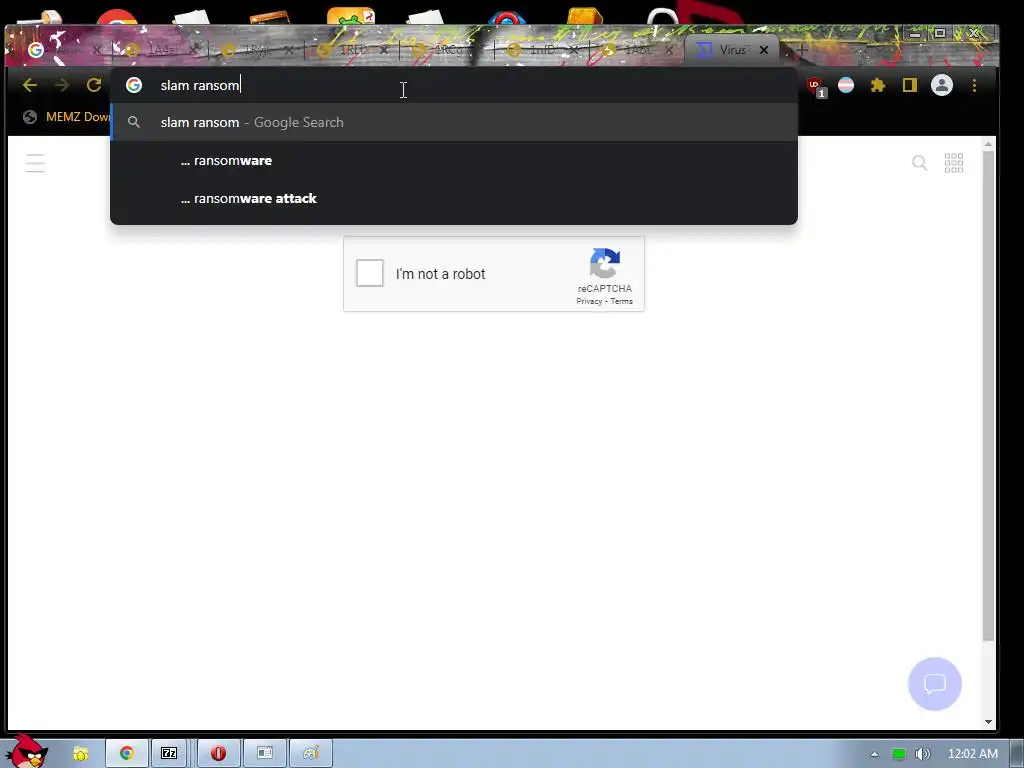
Task: Switch to the tab labeled 1A4a
Action: 161,50
